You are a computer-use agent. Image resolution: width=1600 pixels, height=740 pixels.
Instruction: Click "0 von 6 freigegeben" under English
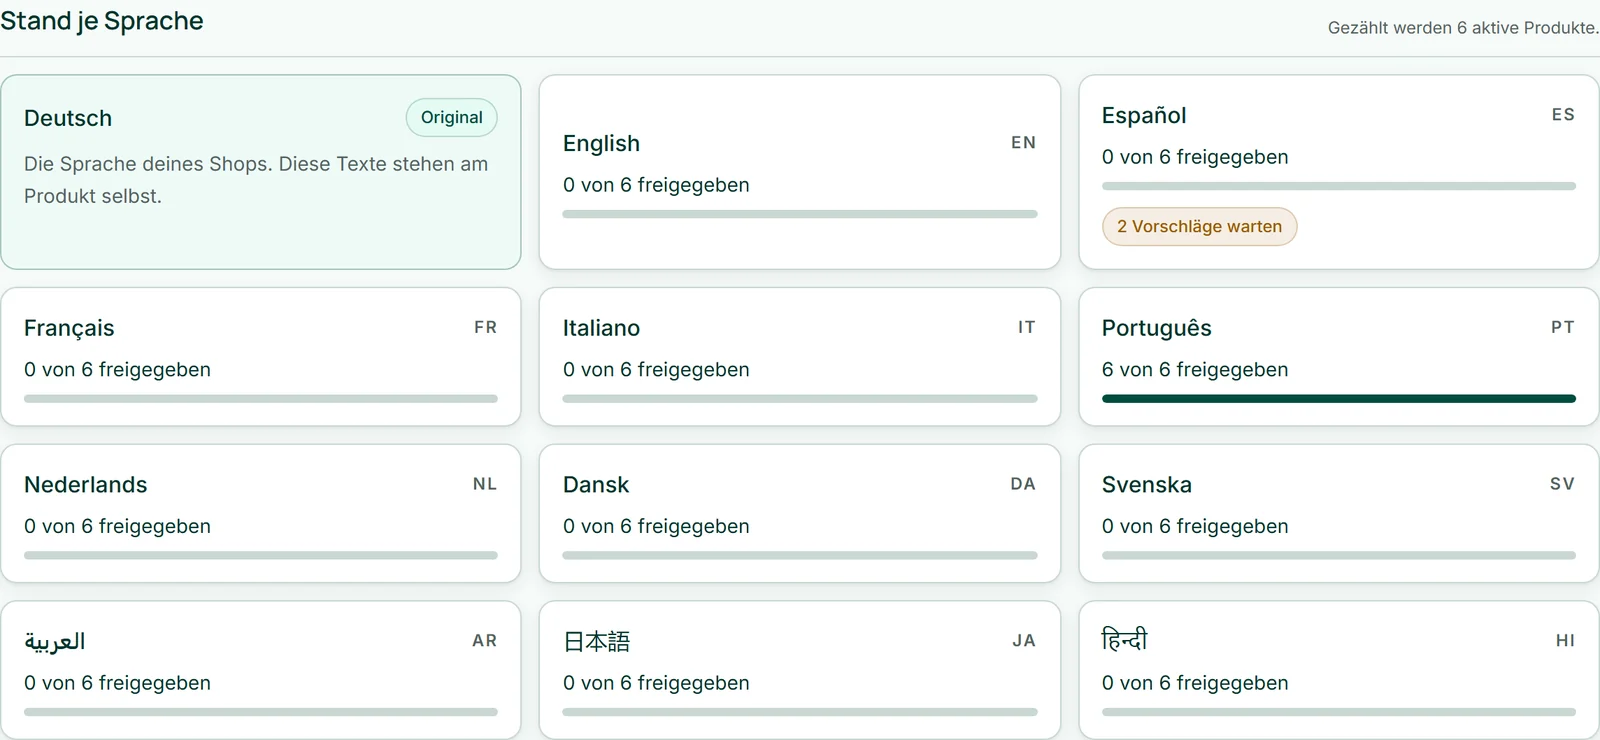[x=656, y=185]
